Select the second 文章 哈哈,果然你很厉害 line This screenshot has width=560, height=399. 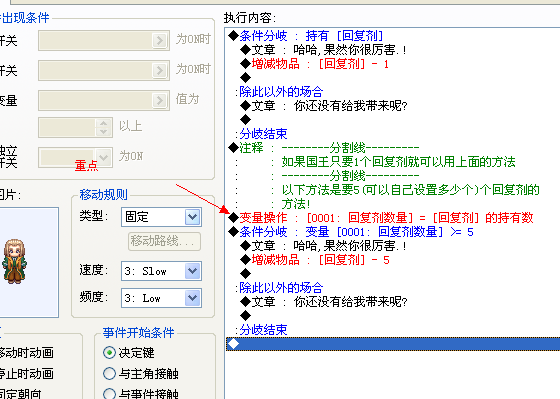[324, 246]
